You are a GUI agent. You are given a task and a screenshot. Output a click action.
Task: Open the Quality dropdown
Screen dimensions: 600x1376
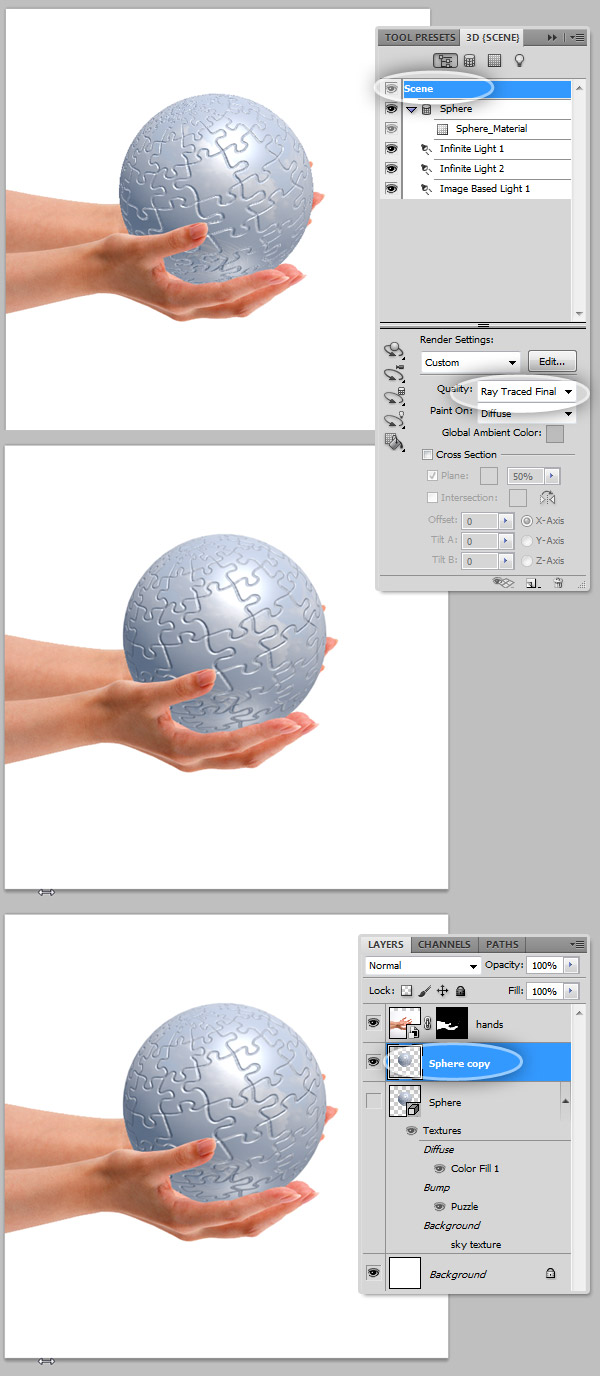527,392
